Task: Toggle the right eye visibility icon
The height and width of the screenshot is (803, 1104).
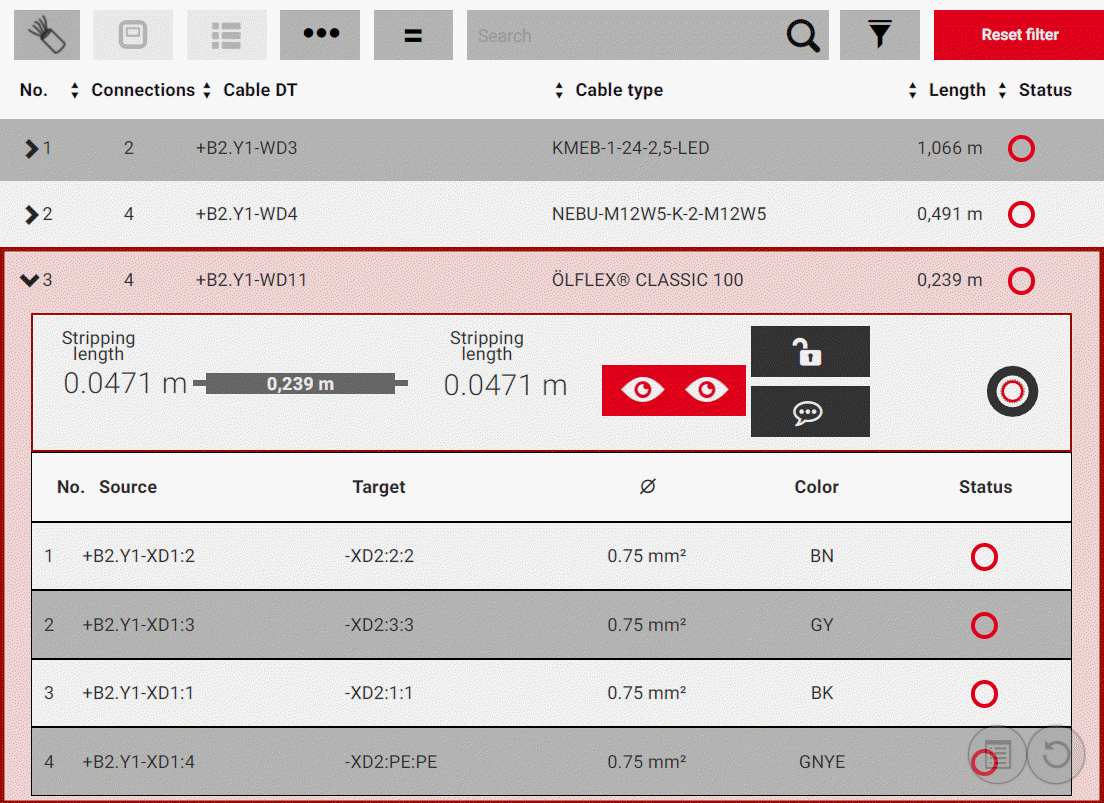Action: point(706,390)
